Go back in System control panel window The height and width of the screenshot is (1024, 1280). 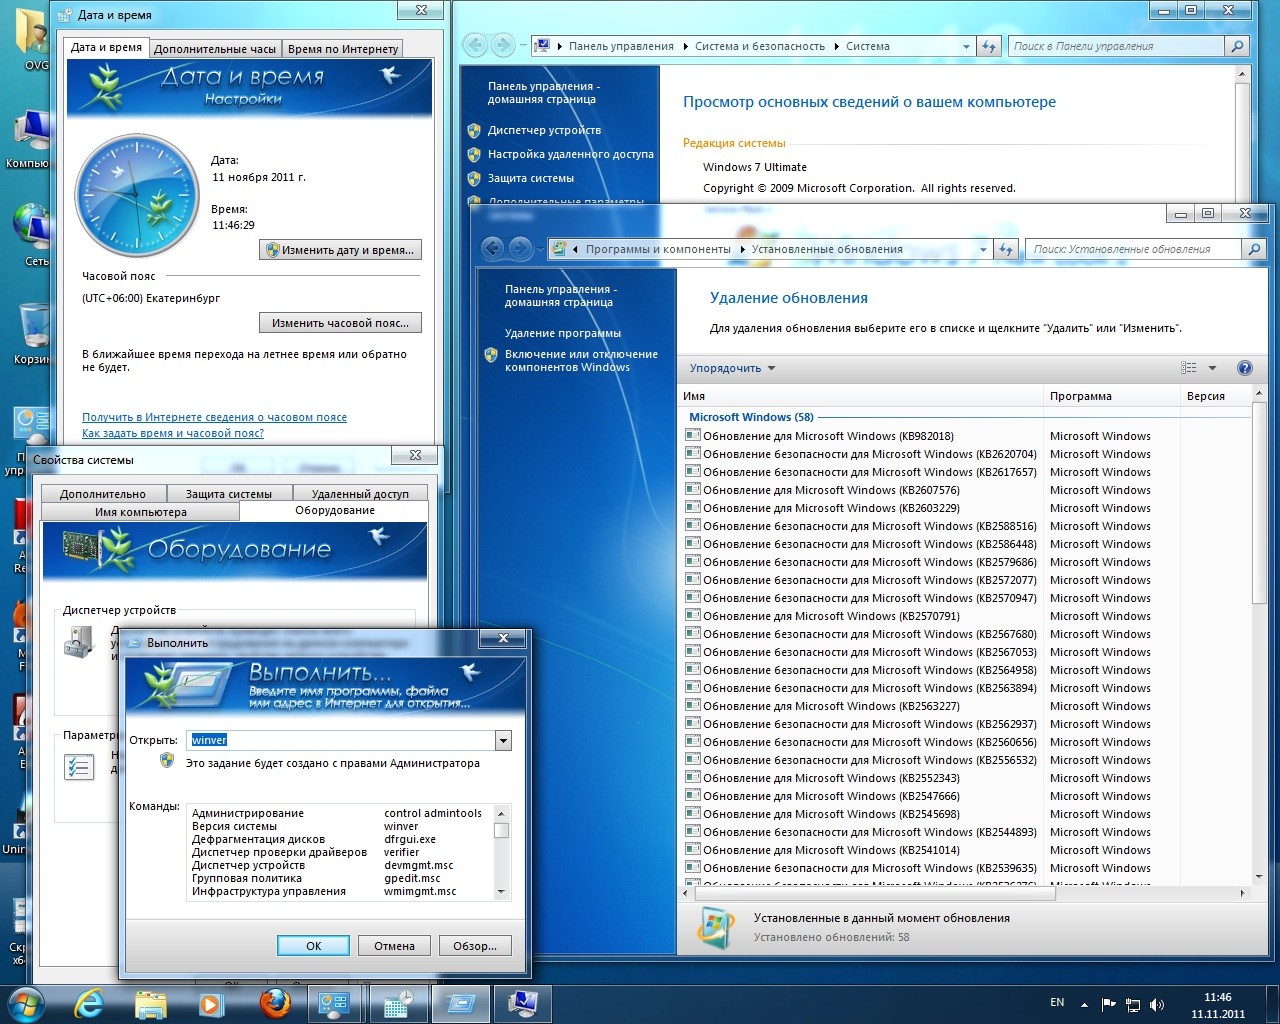coord(474,45)
